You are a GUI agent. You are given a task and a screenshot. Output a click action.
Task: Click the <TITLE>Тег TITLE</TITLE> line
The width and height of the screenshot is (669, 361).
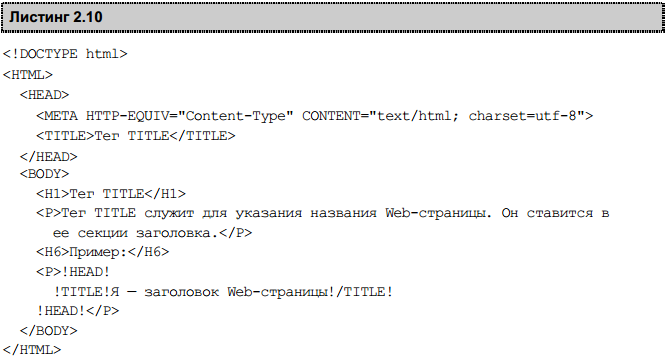coord(136,136)
